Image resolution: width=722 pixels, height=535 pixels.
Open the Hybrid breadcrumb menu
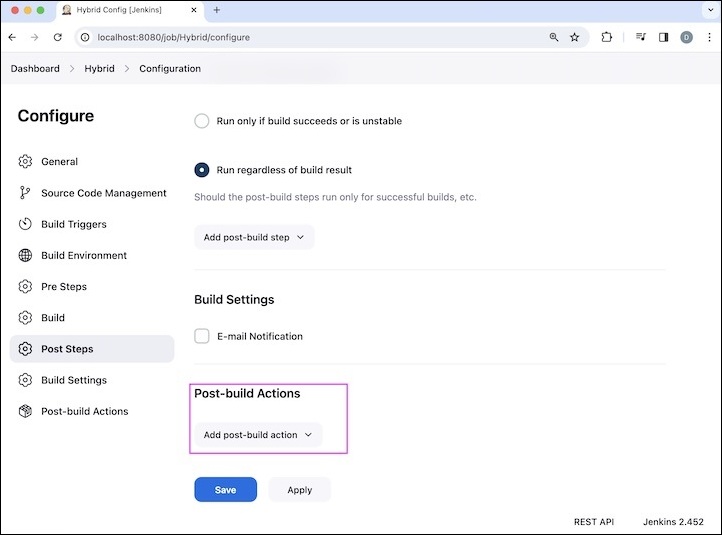(x=99, y=69)
